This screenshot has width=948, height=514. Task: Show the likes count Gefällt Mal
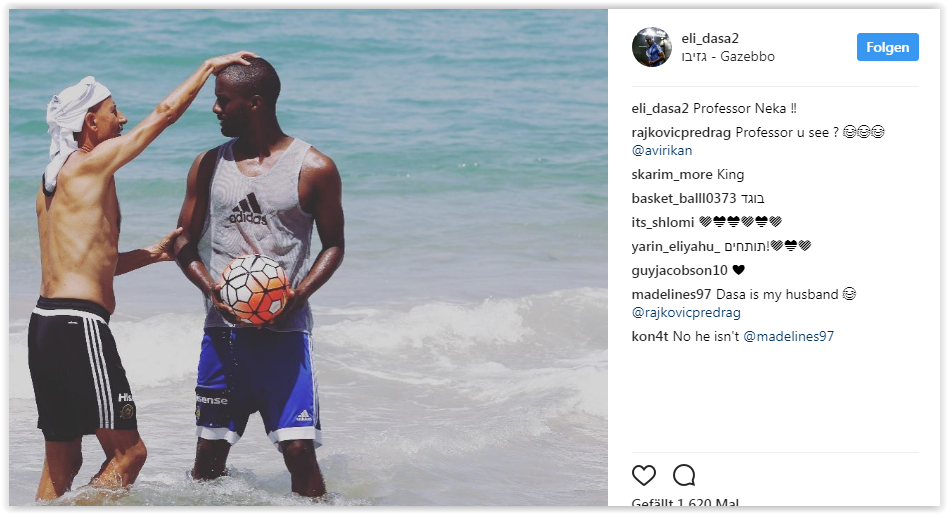pos(685,502)
